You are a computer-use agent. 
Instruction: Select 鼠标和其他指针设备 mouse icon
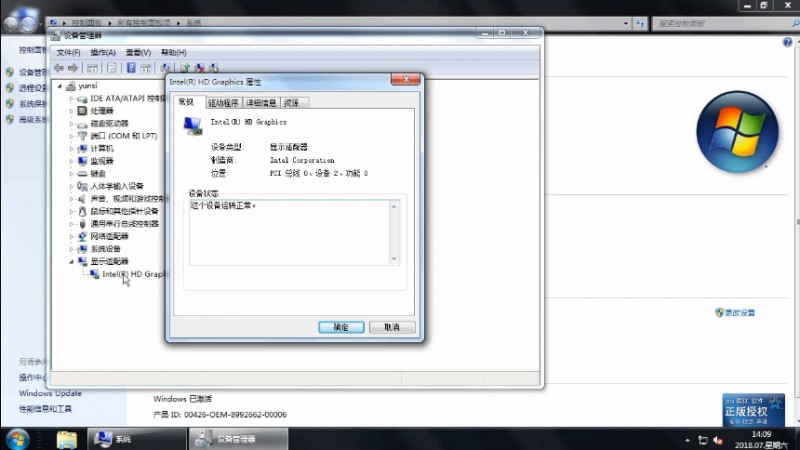pyautogui.click(x=82, y=211)
